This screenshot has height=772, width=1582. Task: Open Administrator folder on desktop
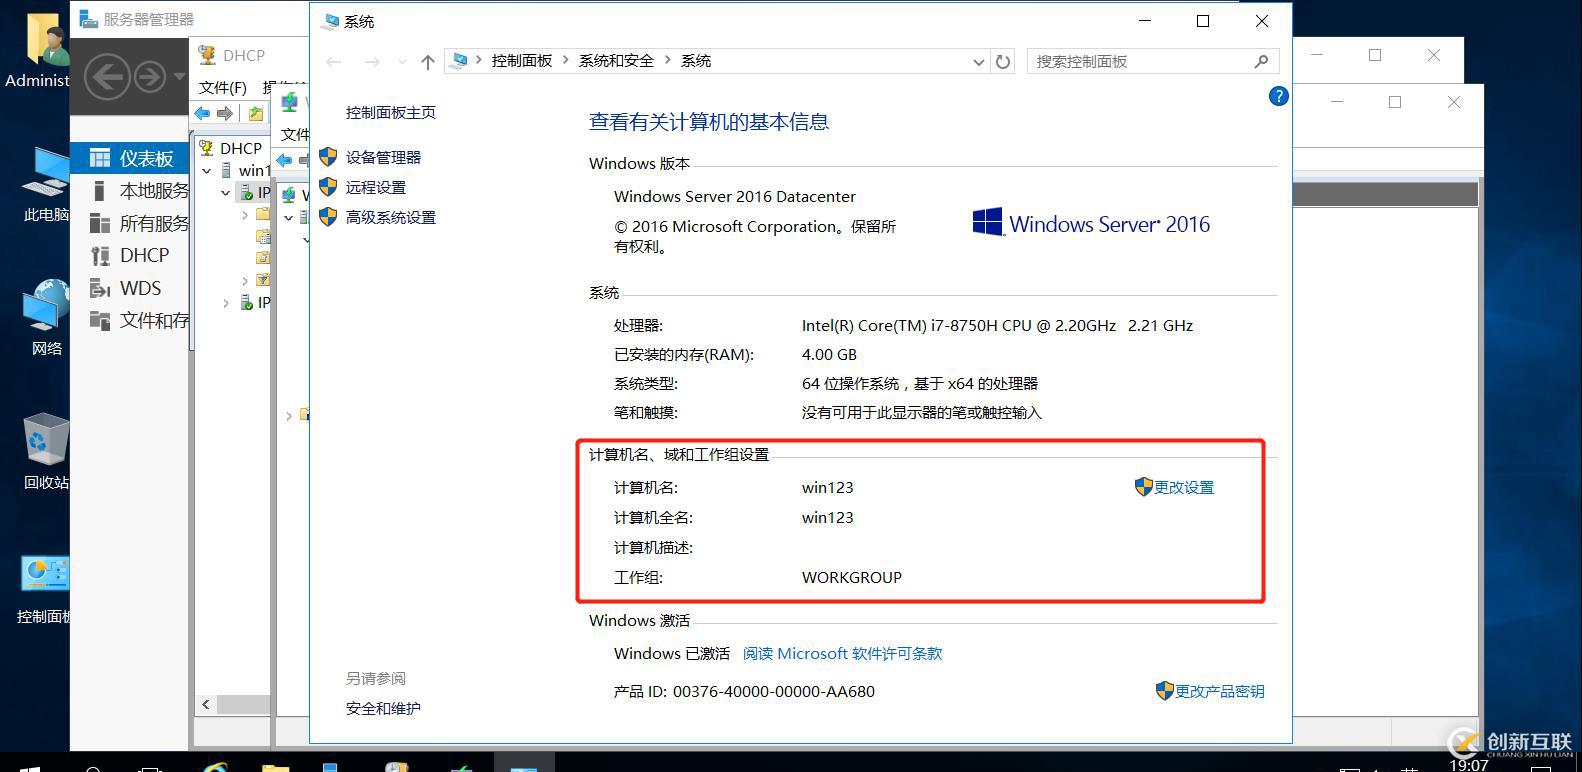click(x=42, y=50)
